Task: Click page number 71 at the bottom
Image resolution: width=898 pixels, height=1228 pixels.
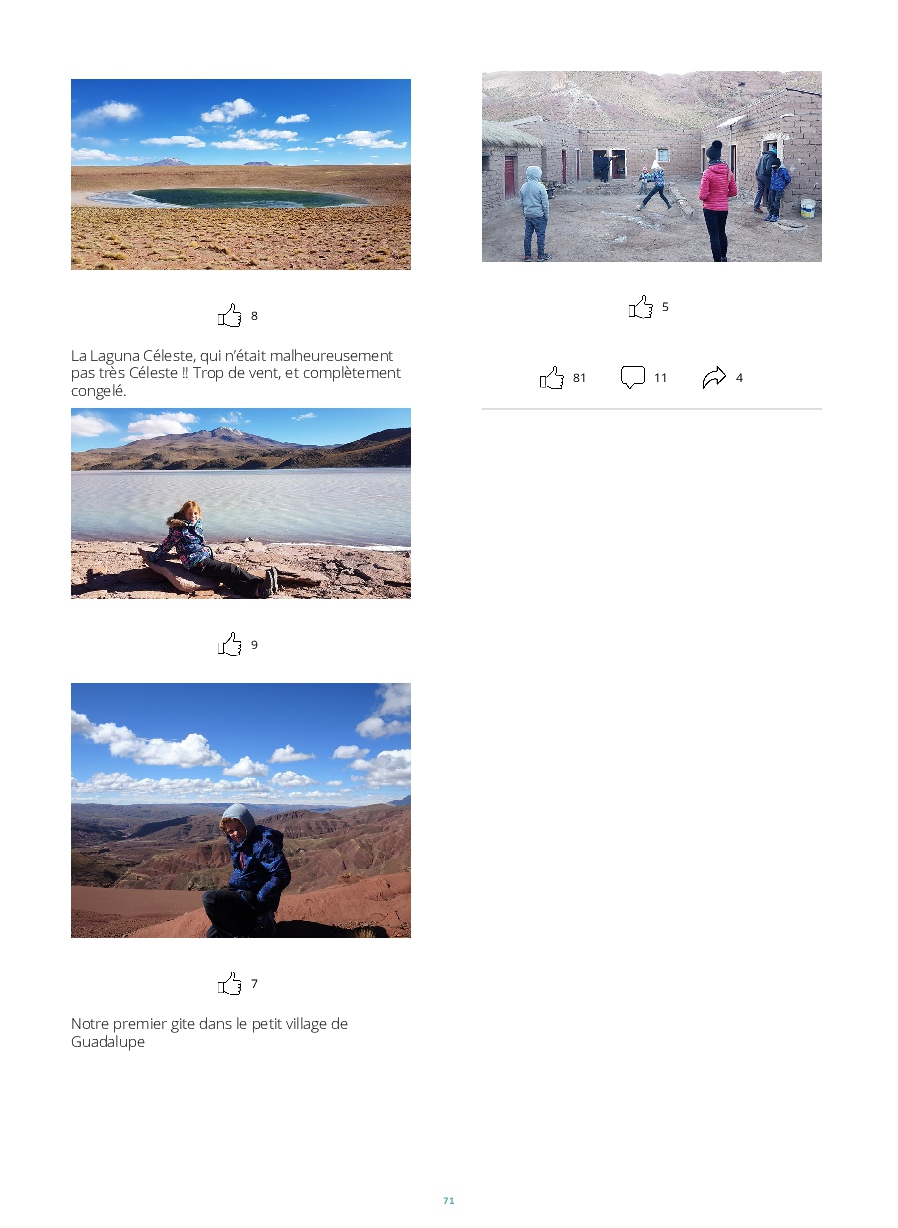Action: [449, 1200]
